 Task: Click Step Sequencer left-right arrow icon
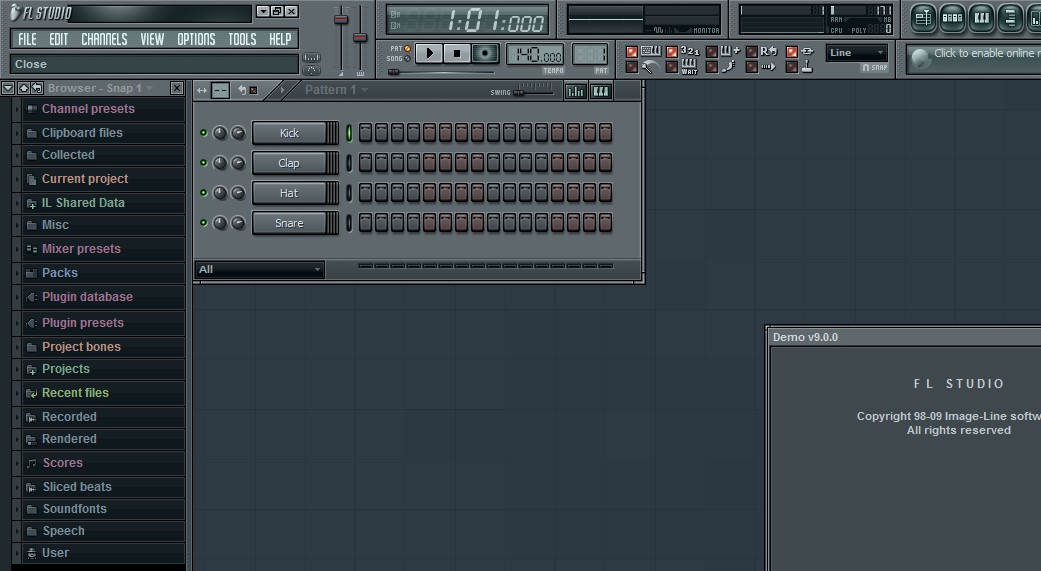[x=202, y=90]
